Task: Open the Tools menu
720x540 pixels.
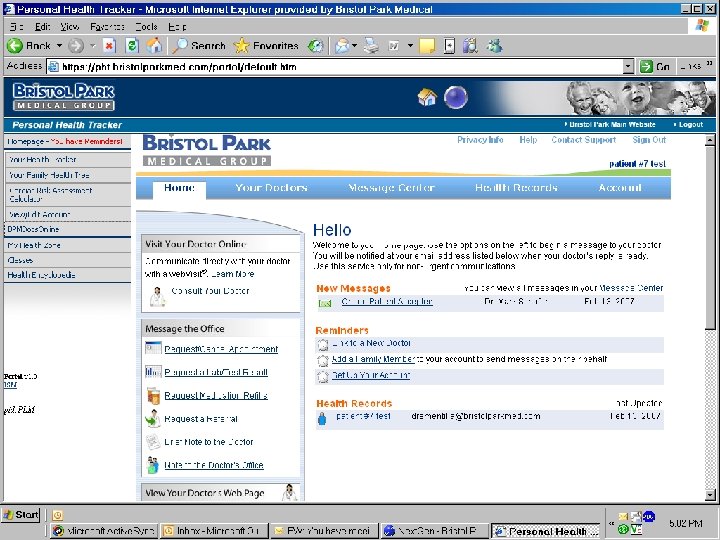Action: [146, 27]
